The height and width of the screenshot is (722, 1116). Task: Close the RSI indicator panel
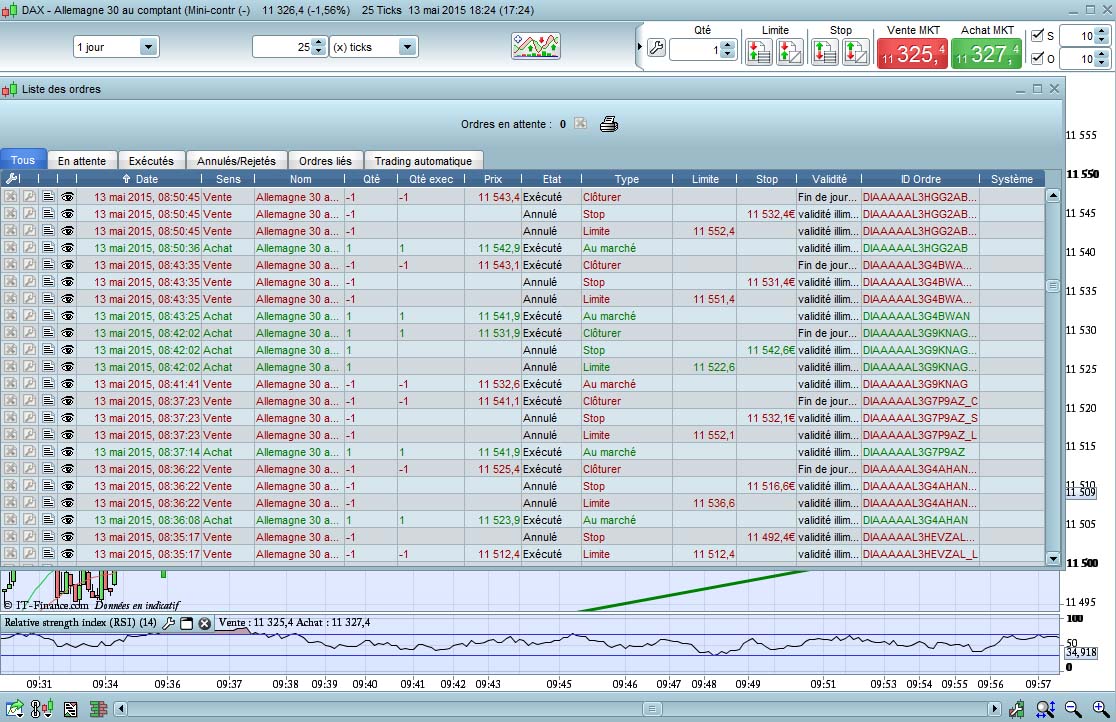(204, 623)
